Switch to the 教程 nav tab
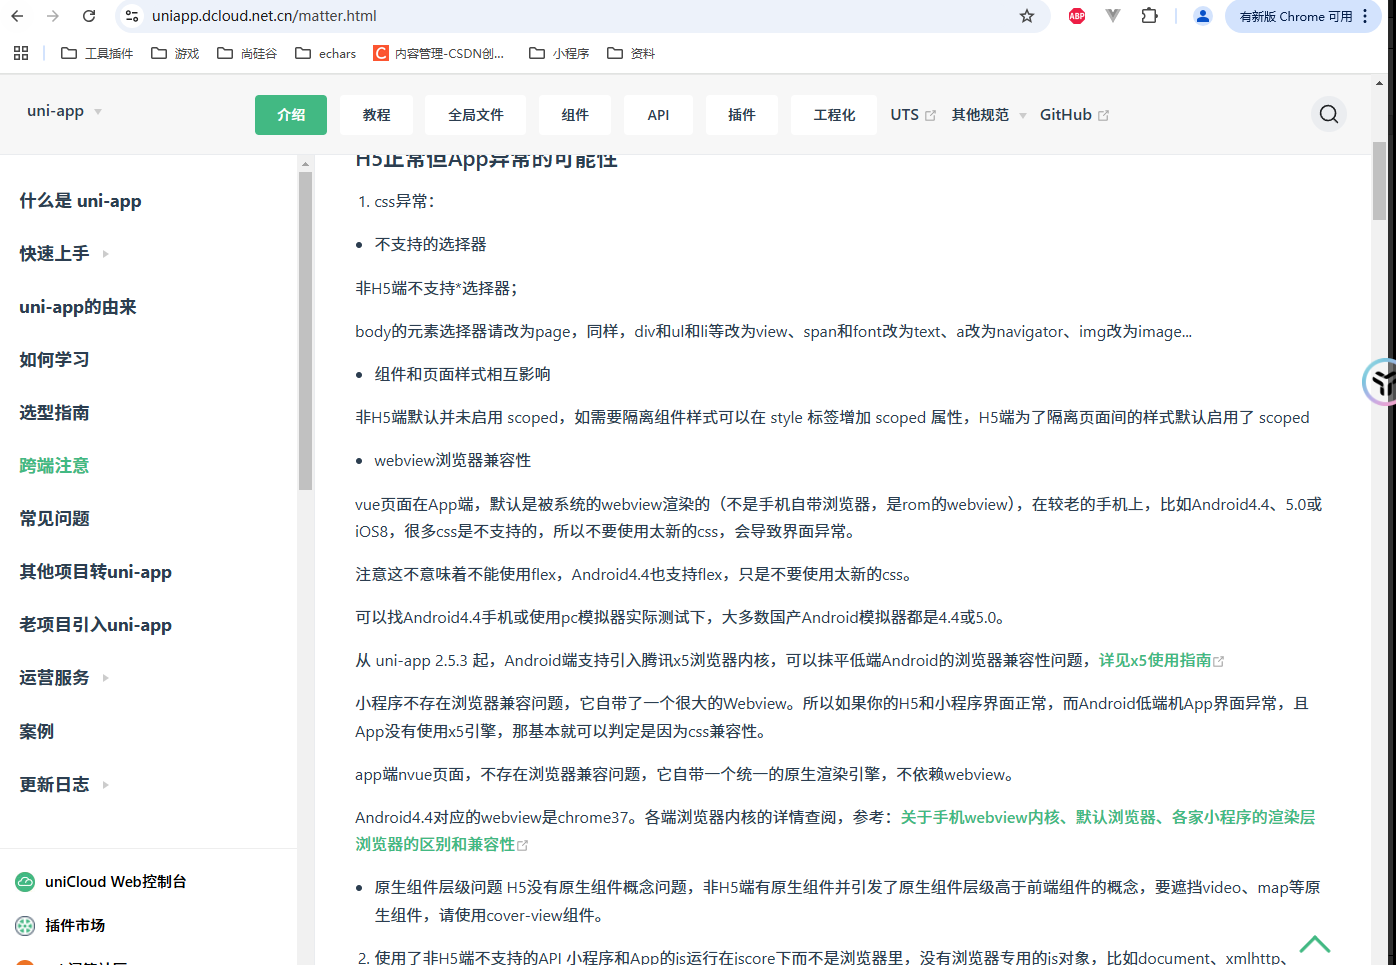The width and height of the screenshot is (1396, 965). pos(376,115)
